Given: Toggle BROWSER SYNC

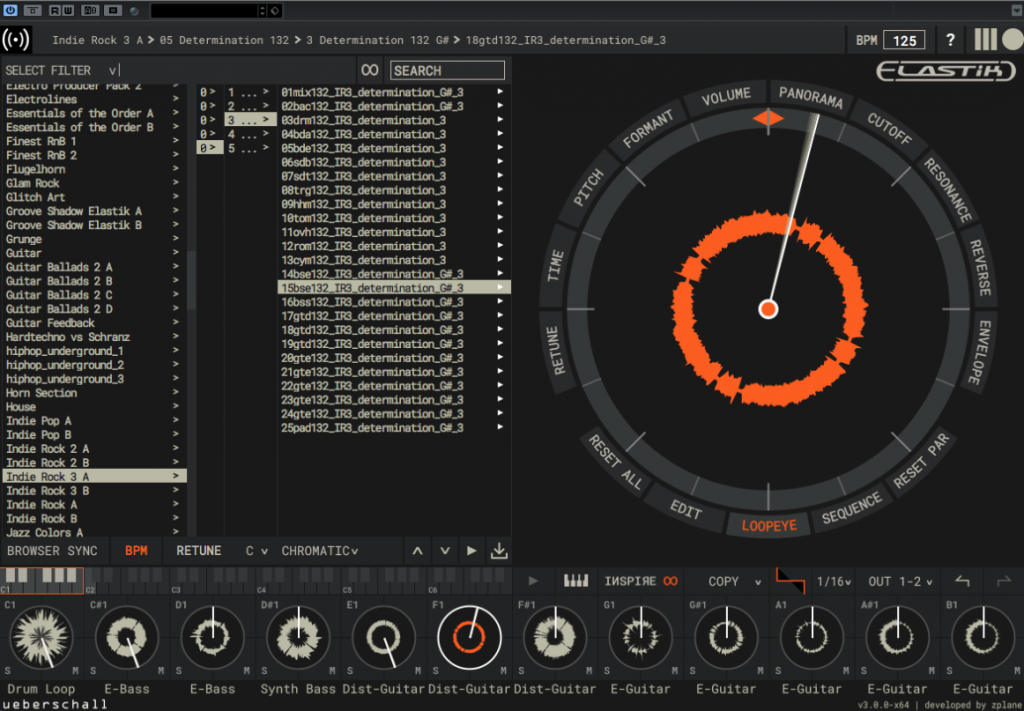Looking at the screenshot, I should [53, 551].
